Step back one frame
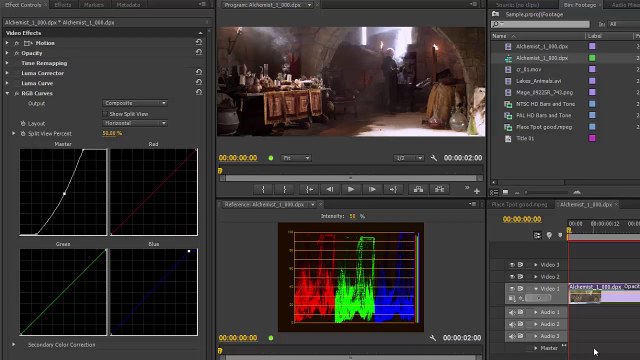Image resolution: width=640 pixels, height=360 pixels. click(x=330, y=189)
